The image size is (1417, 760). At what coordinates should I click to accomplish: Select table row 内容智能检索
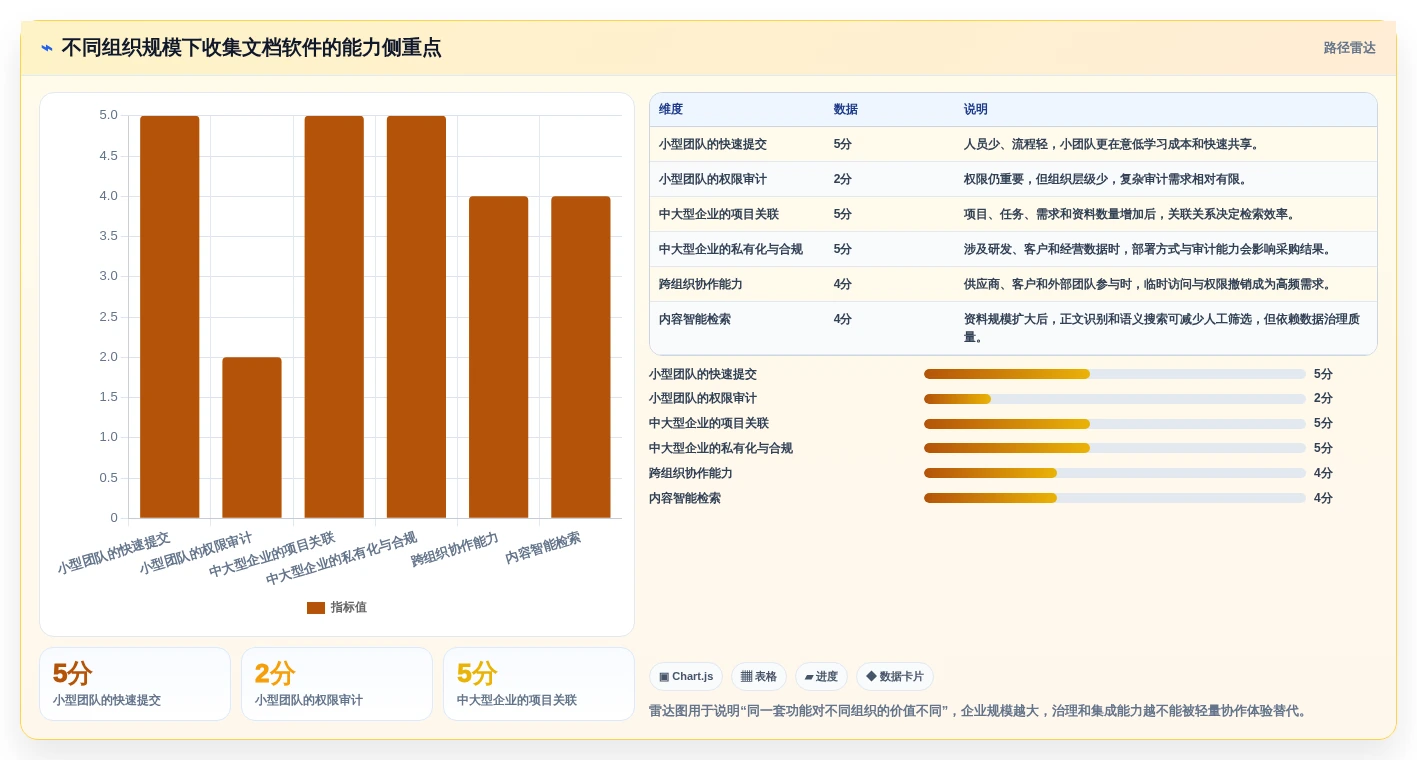[x=1013, y=328]
